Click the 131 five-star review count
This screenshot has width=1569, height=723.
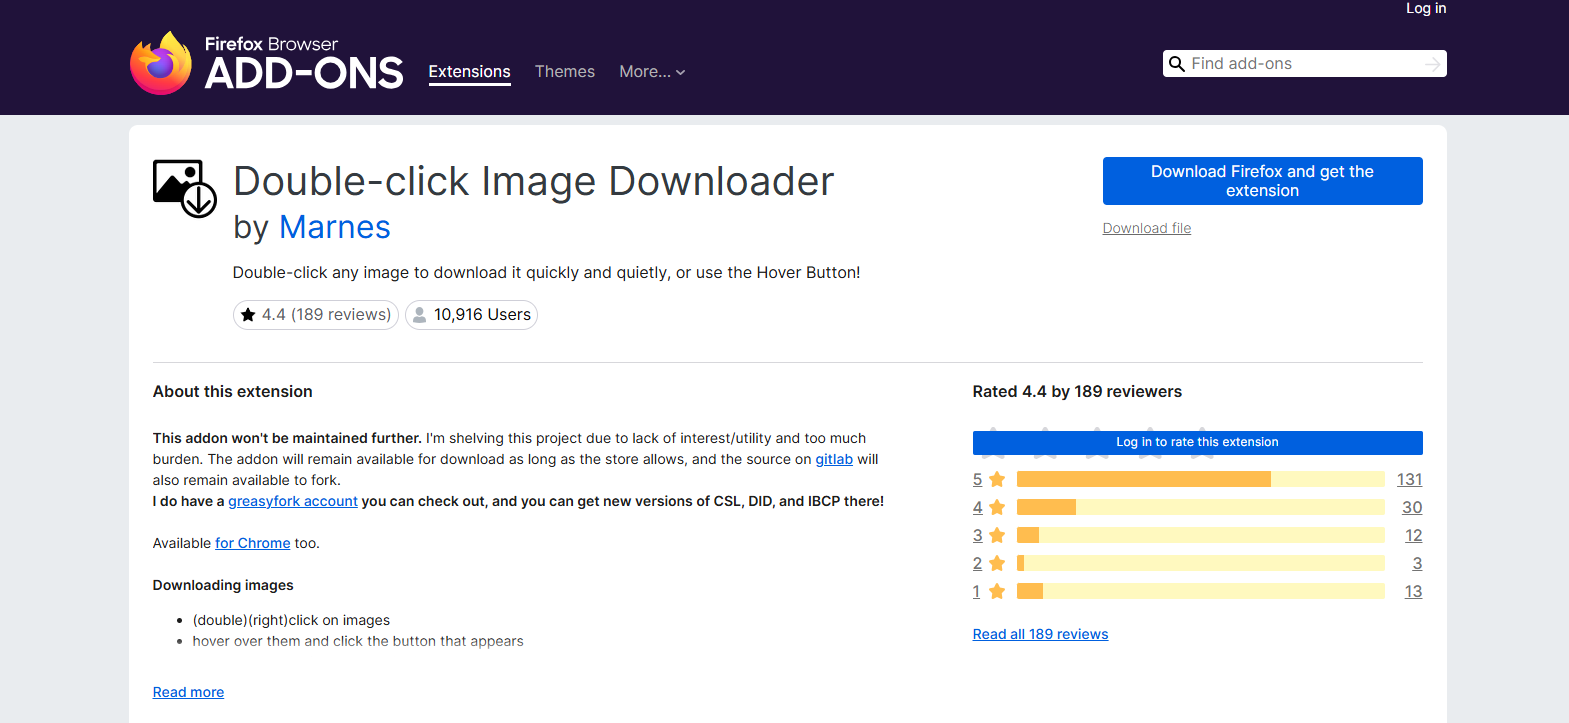[1410, 480]
